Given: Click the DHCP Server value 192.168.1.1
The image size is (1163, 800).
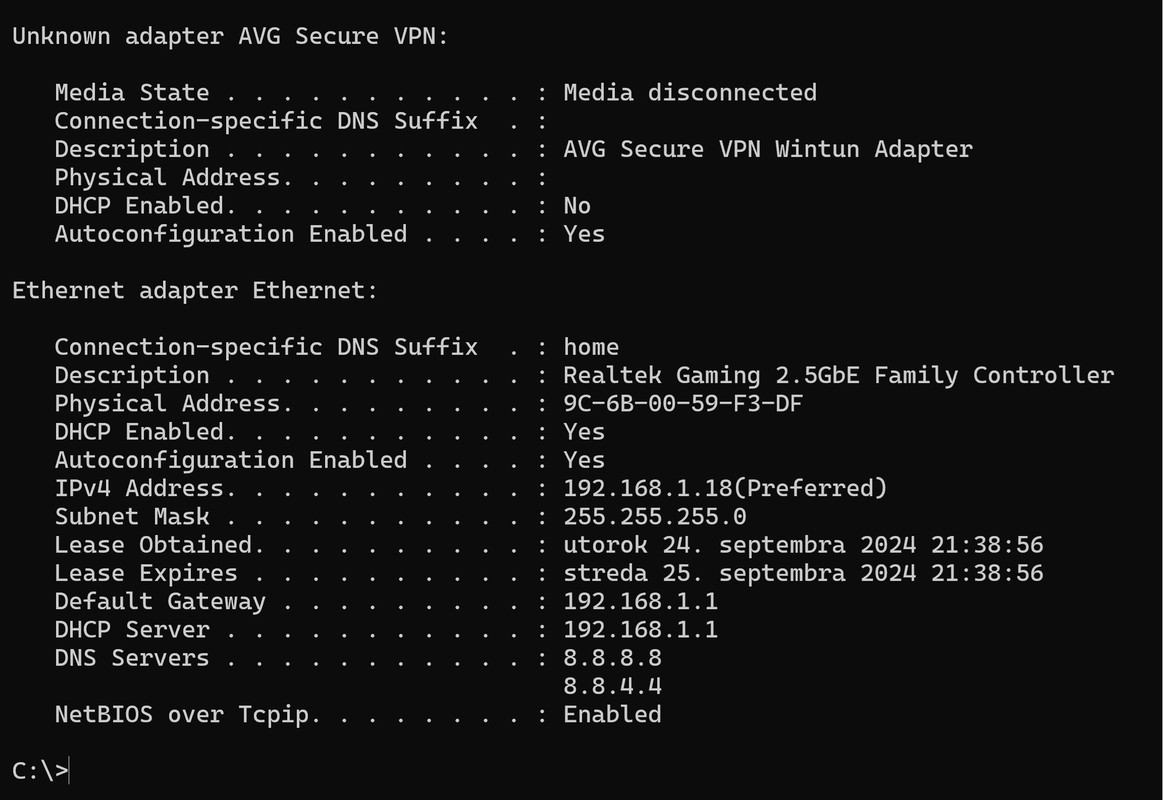Looking at the screenshot, I should 641,629.
